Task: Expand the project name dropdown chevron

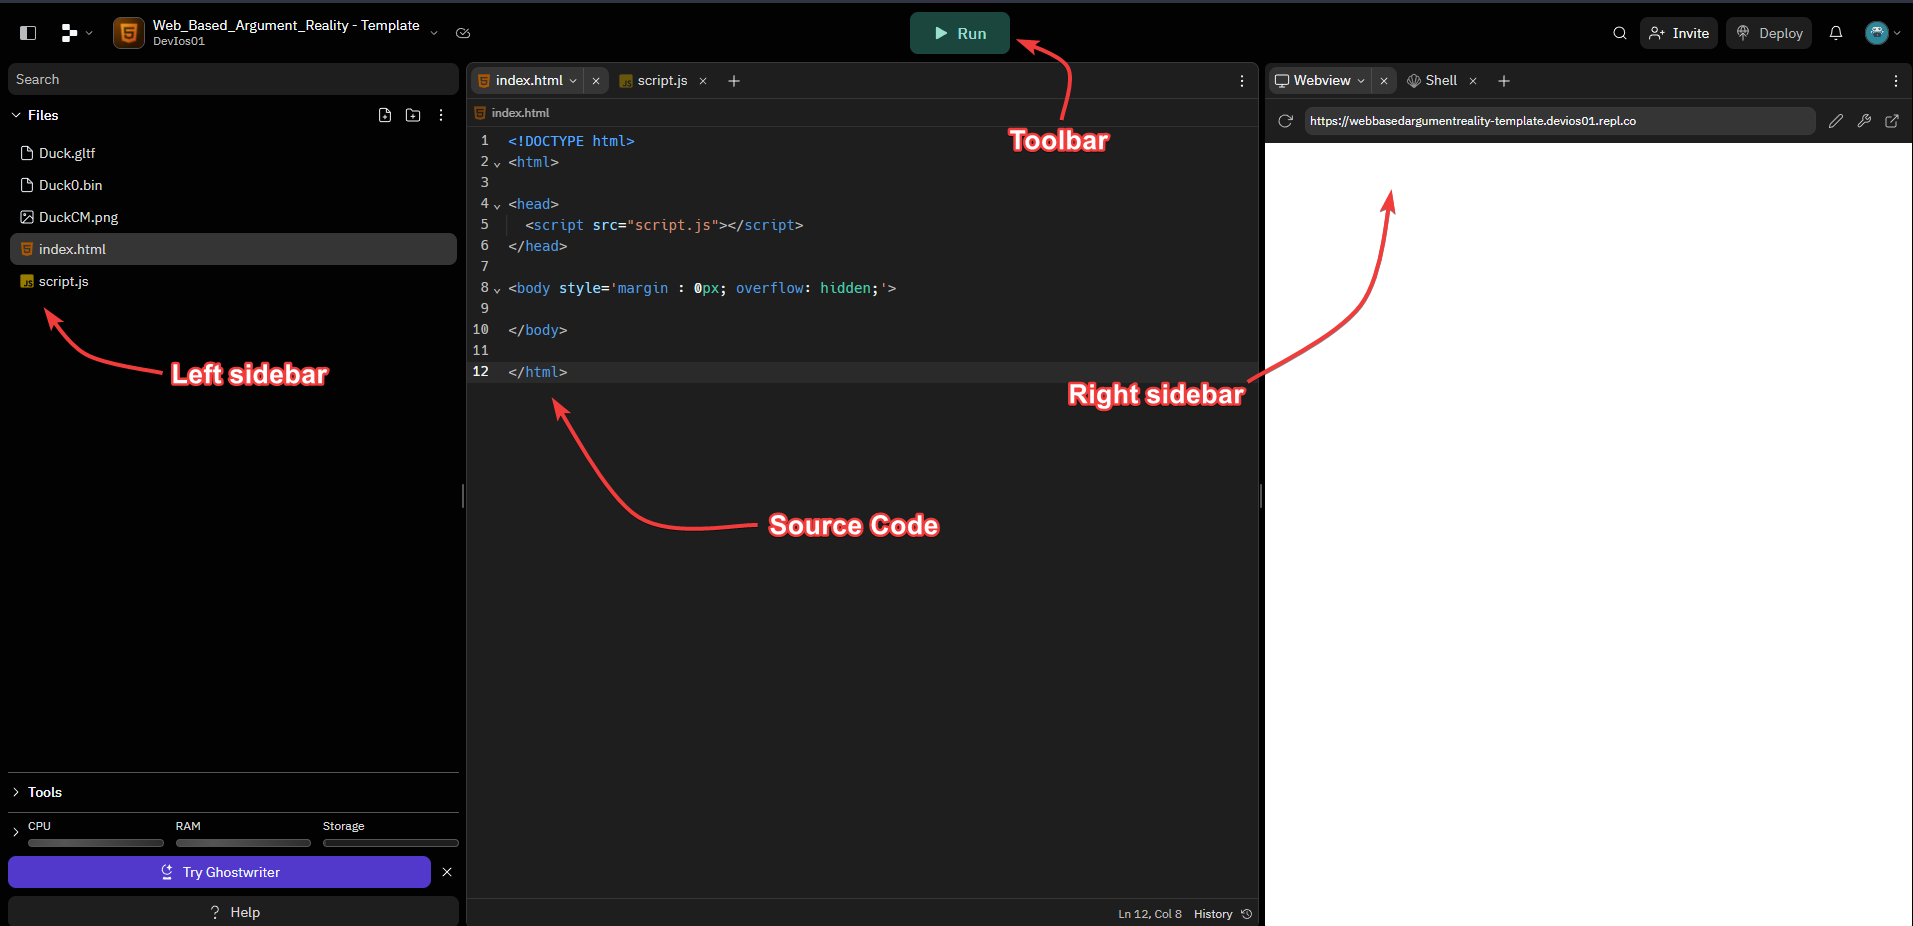Action: (x=434, y=33)
